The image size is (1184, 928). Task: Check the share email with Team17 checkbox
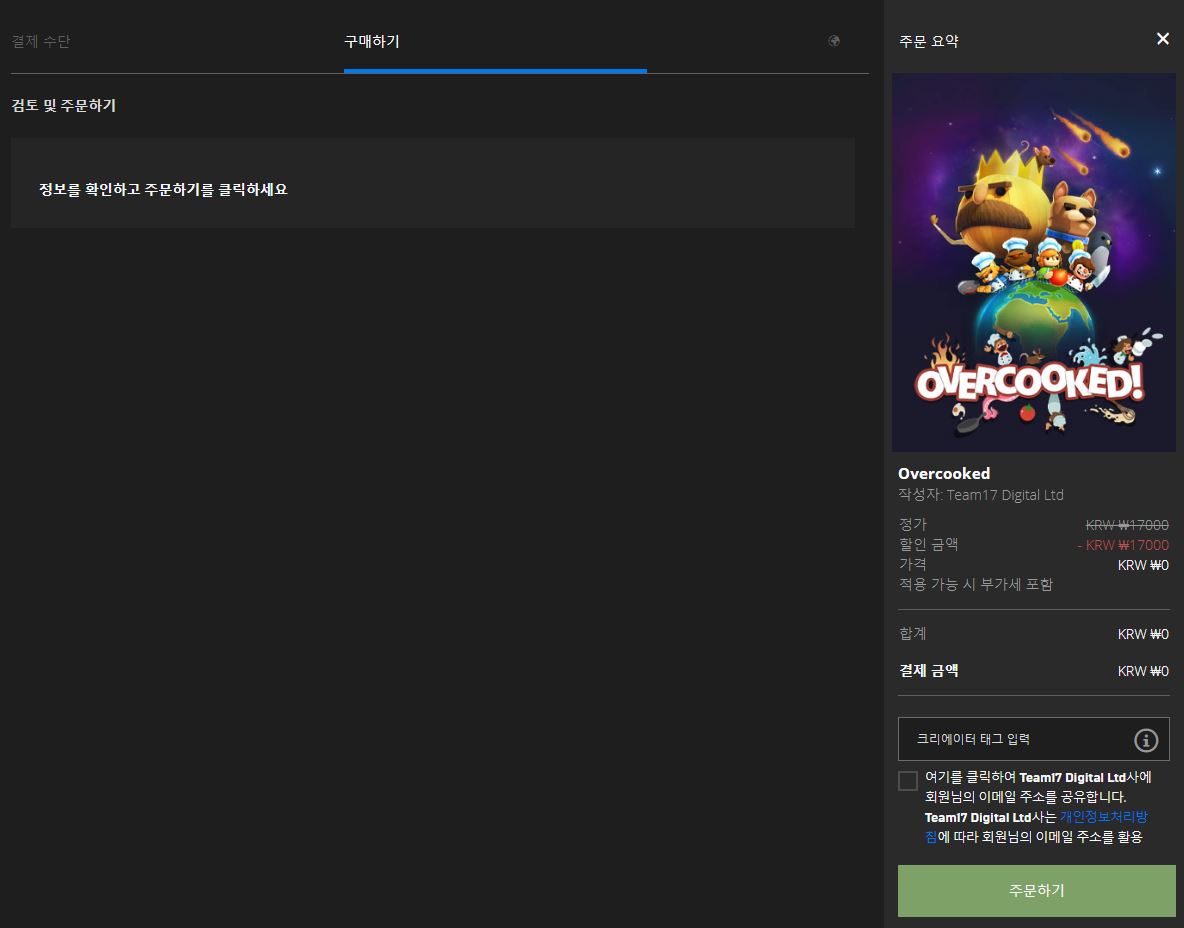(x=908, y=780)
